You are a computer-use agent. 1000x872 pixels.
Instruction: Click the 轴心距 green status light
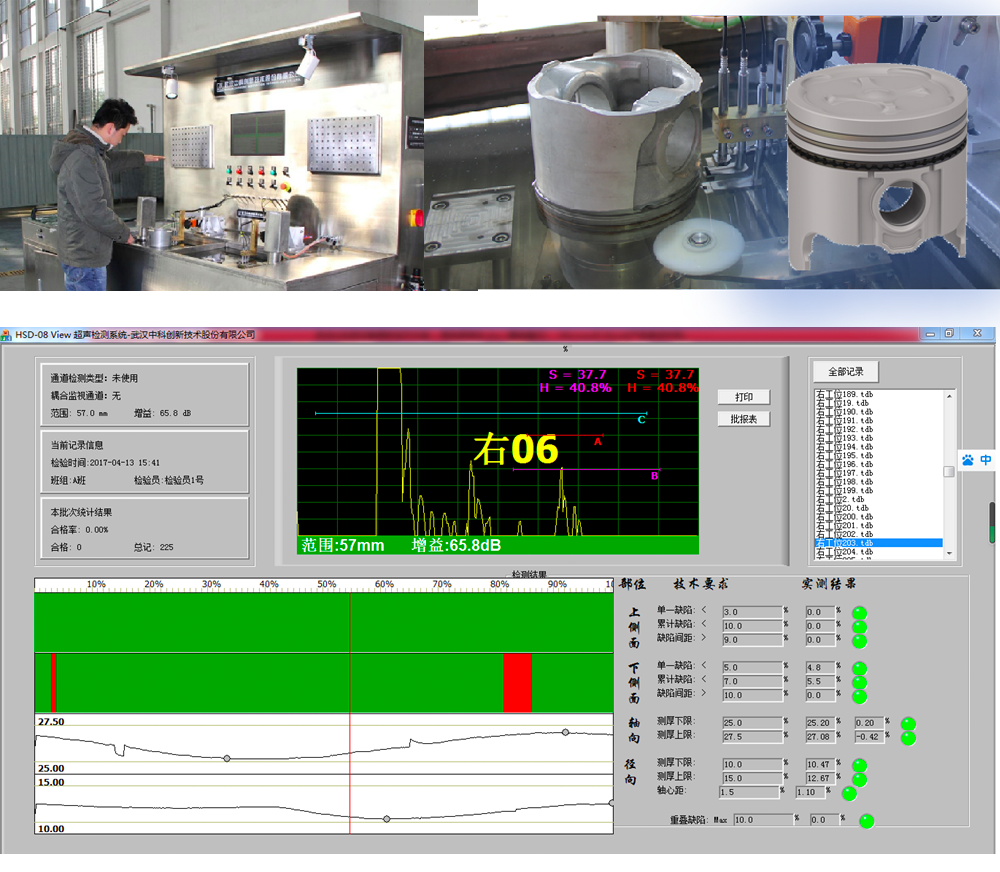pyautogui.click(x=849, y=793)
